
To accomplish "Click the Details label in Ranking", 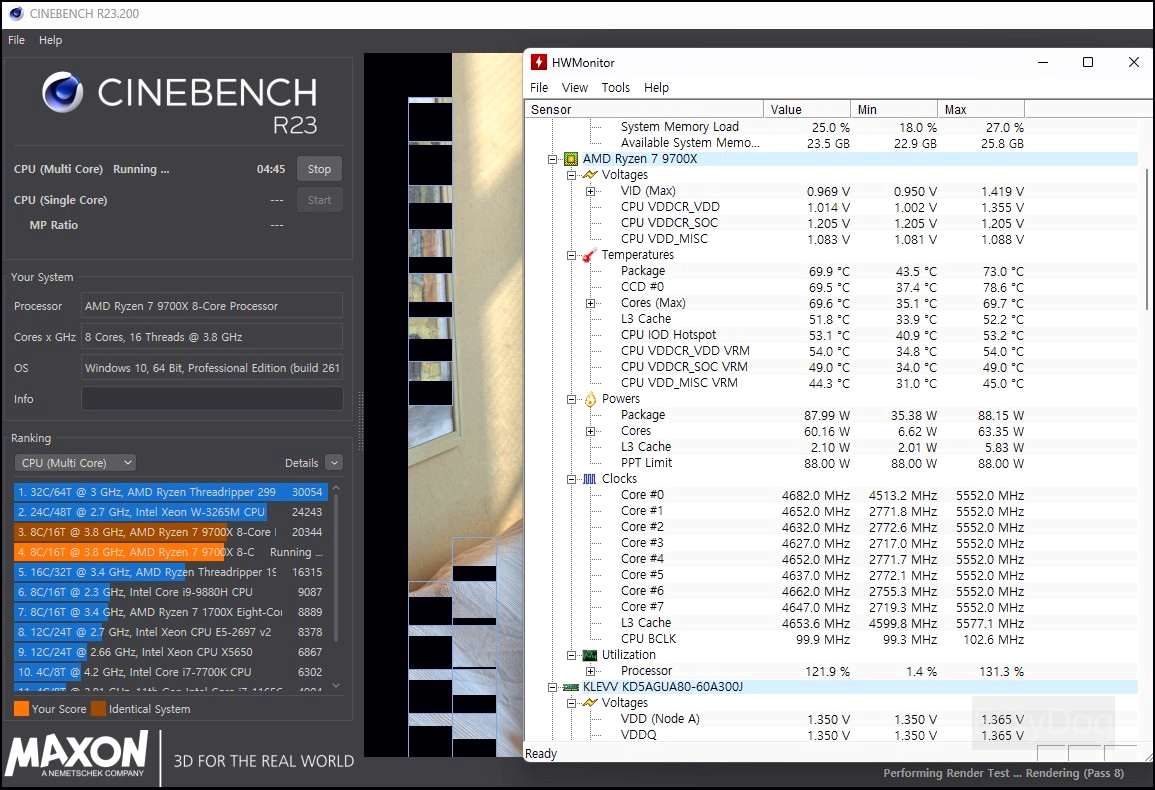I will point(301,463).
